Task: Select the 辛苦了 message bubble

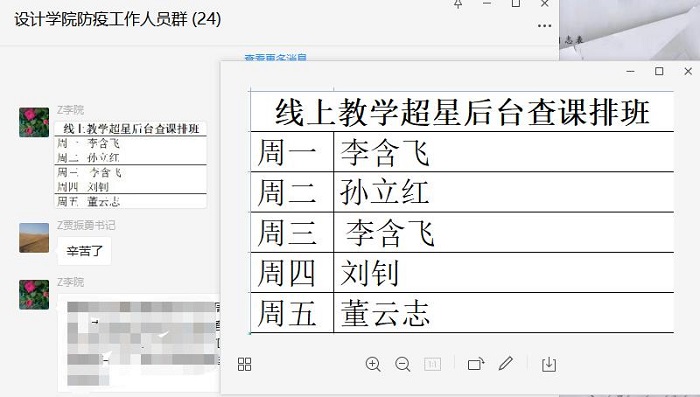Action: point(84,251)
